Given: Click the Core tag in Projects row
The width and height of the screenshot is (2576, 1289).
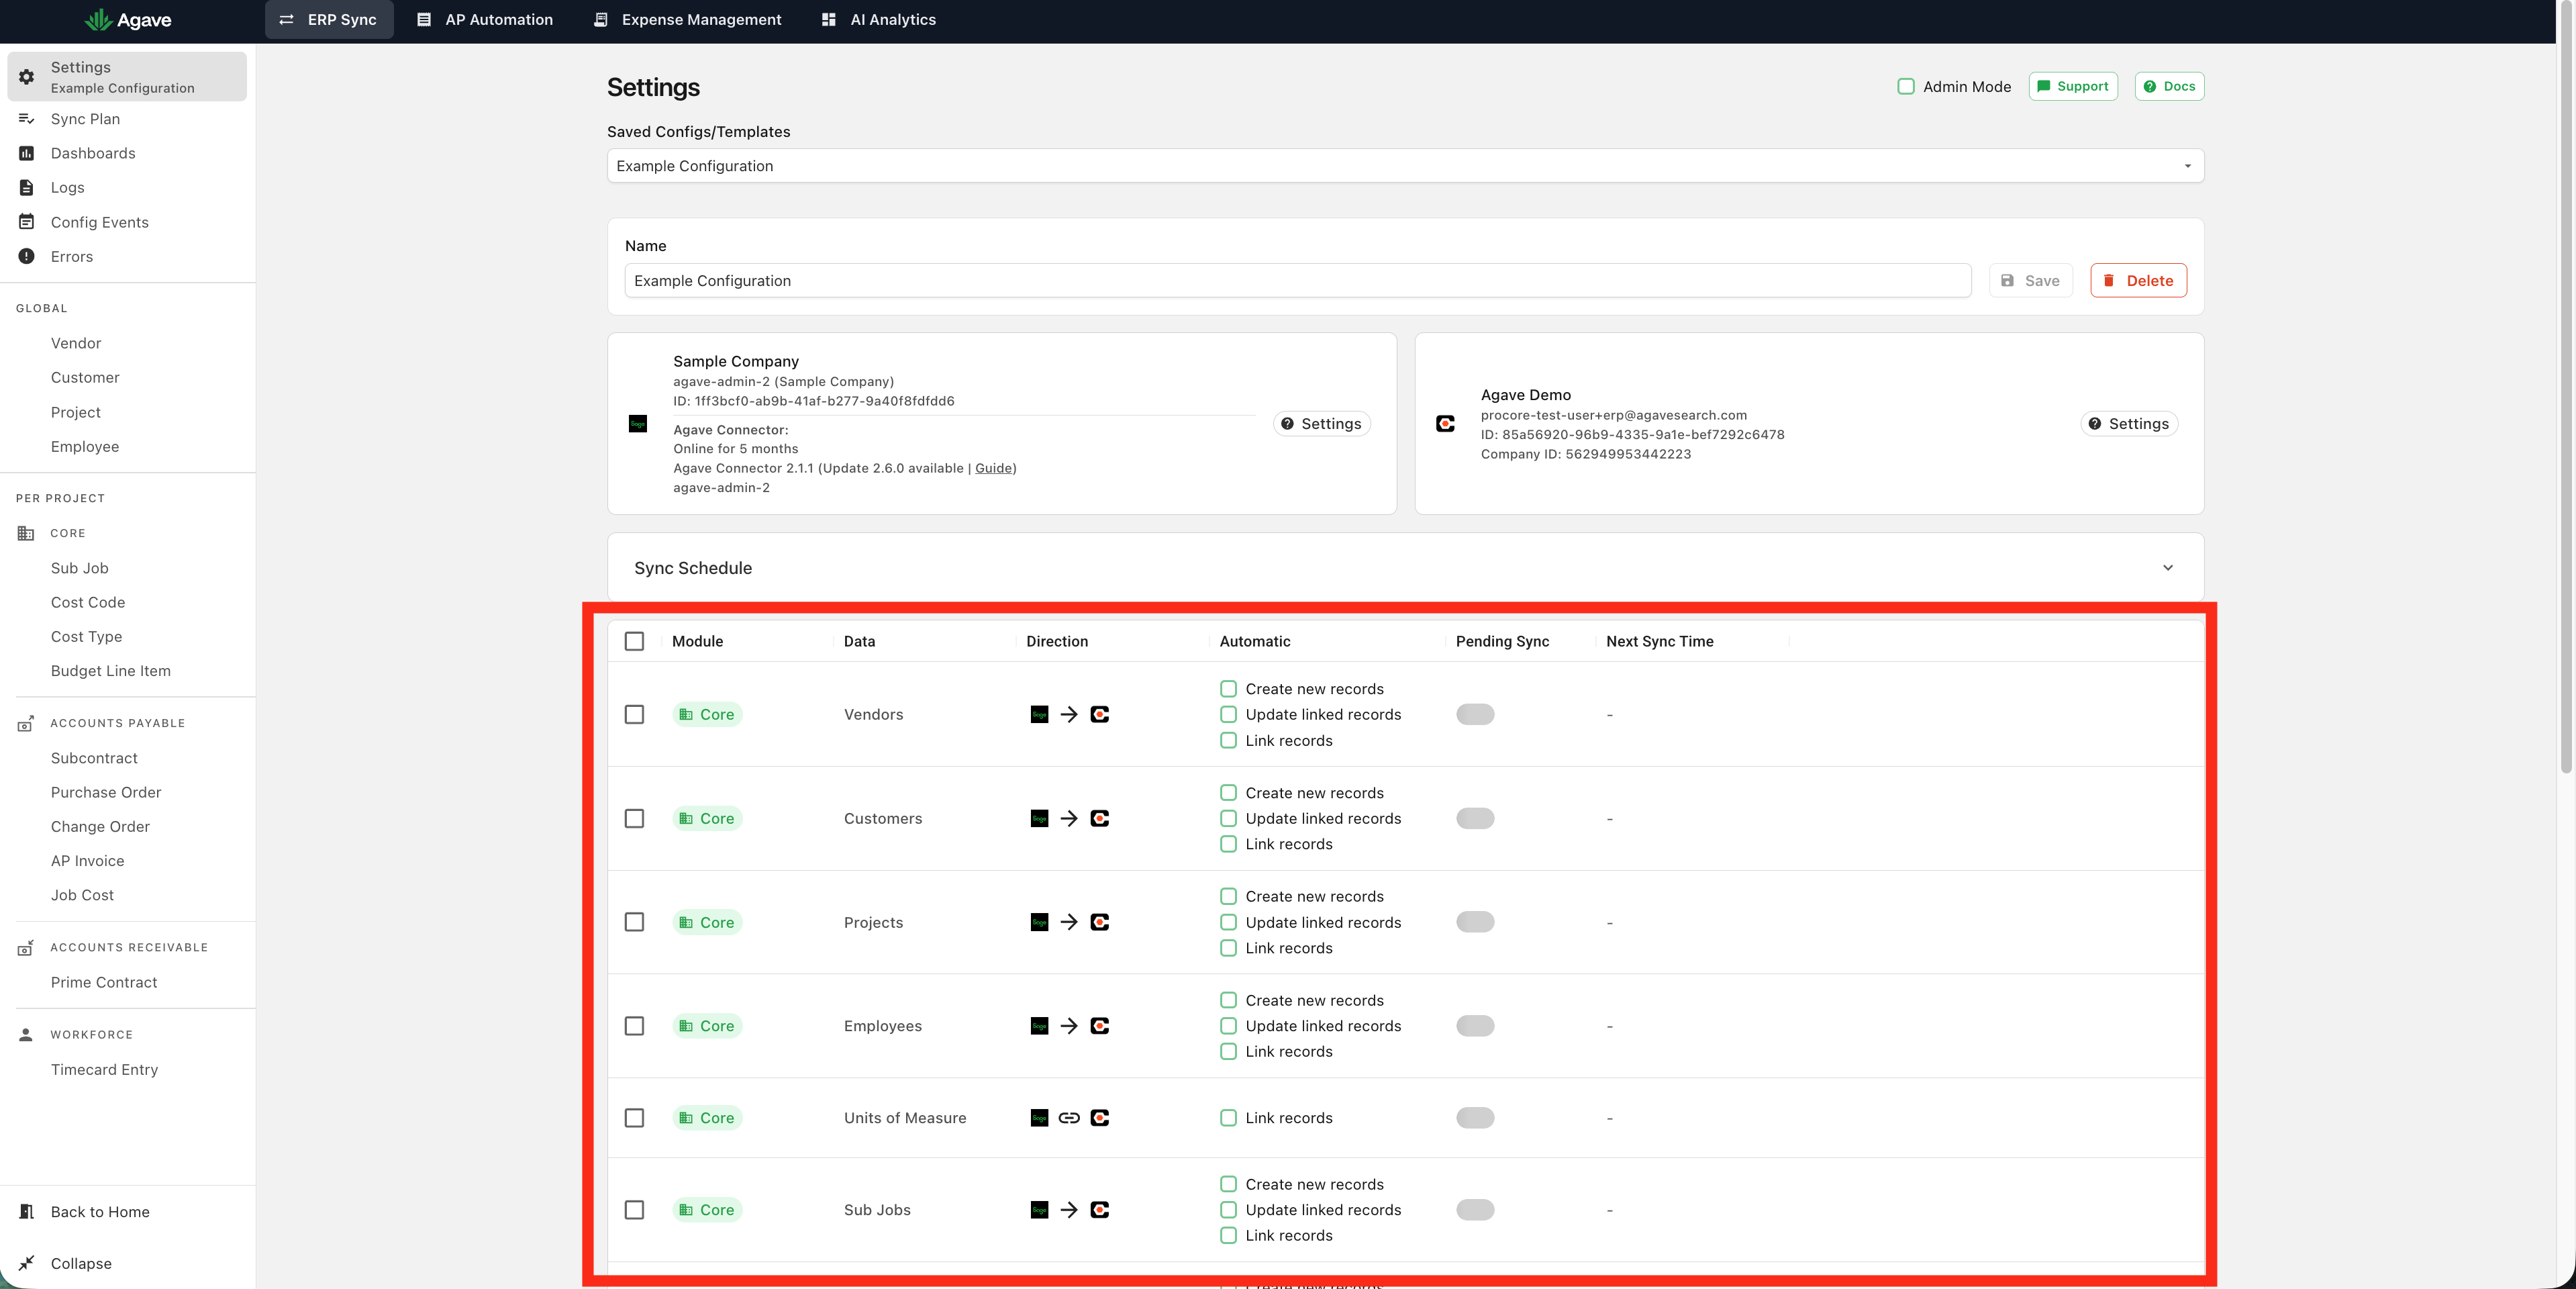Looking at the screenshot, I should [x=707, y=922].
